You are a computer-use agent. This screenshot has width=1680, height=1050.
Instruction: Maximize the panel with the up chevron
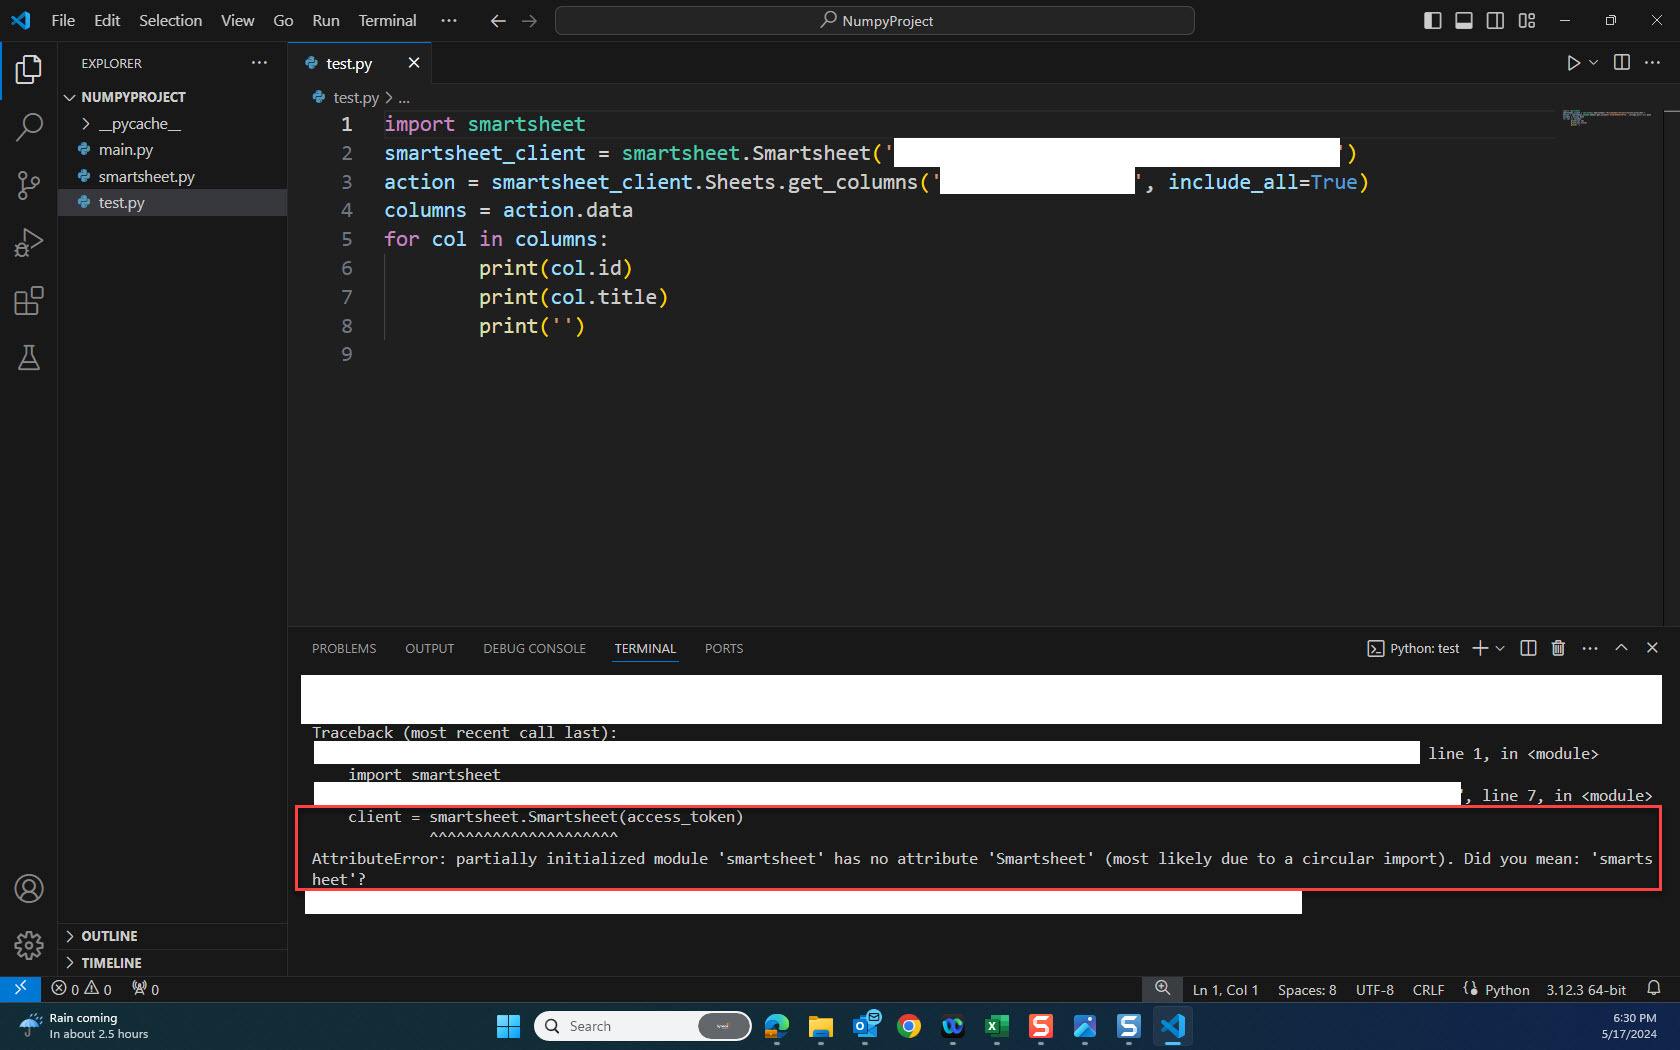click(x=1621, y=648)
